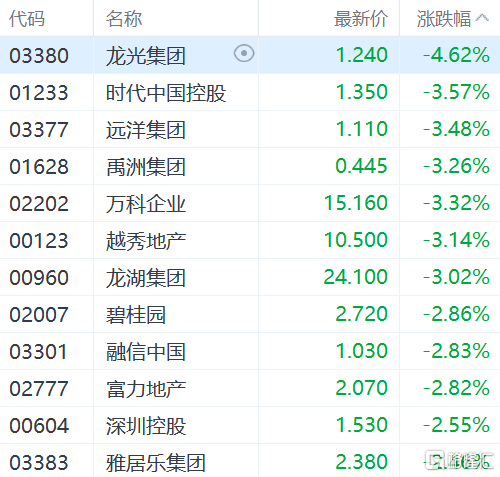Click price 2.070

coord(362,388)
